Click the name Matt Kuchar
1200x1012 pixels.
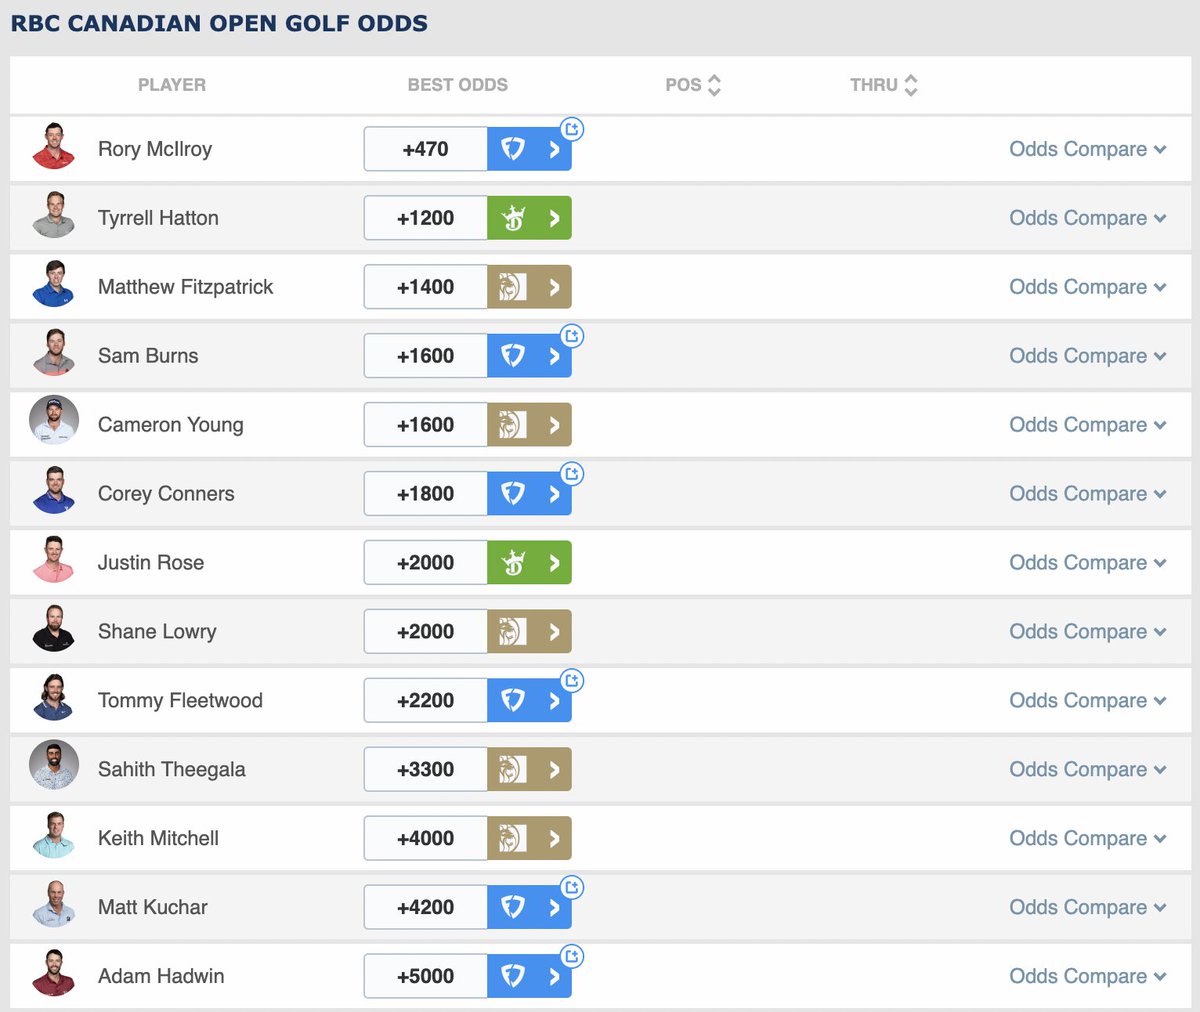coord(153,908)
